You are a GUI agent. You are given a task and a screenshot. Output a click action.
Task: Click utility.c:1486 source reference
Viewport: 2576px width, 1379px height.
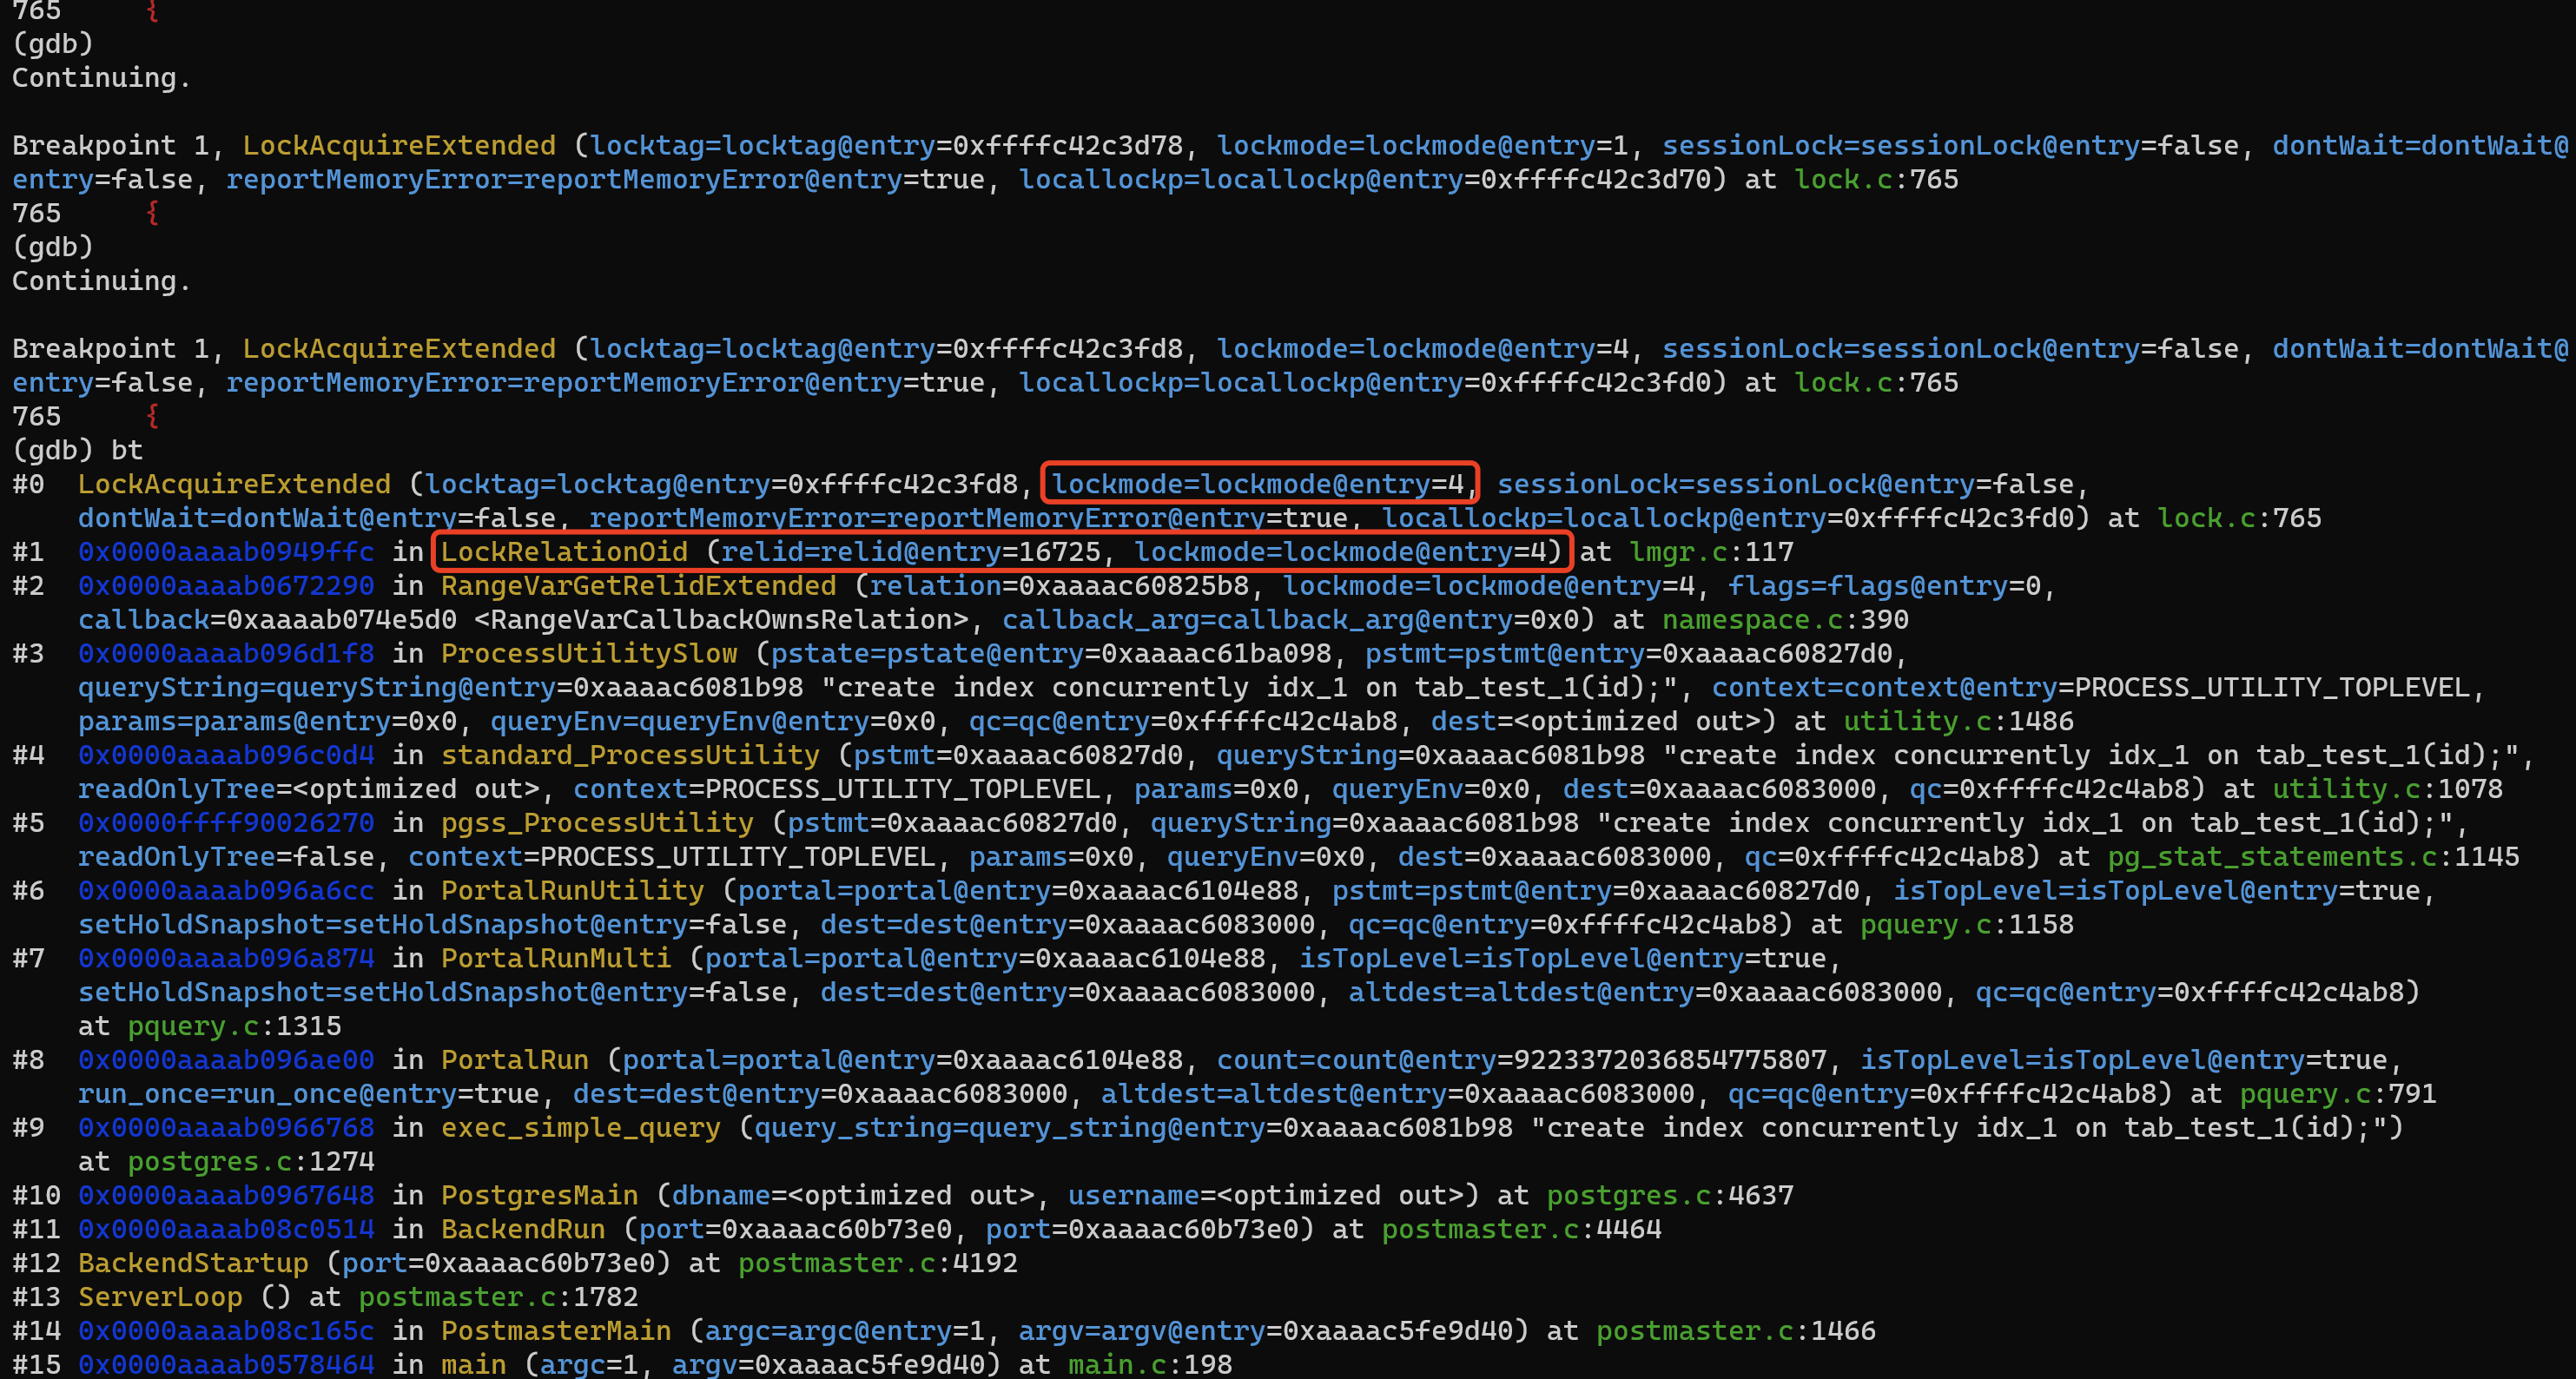point(1958,721)
